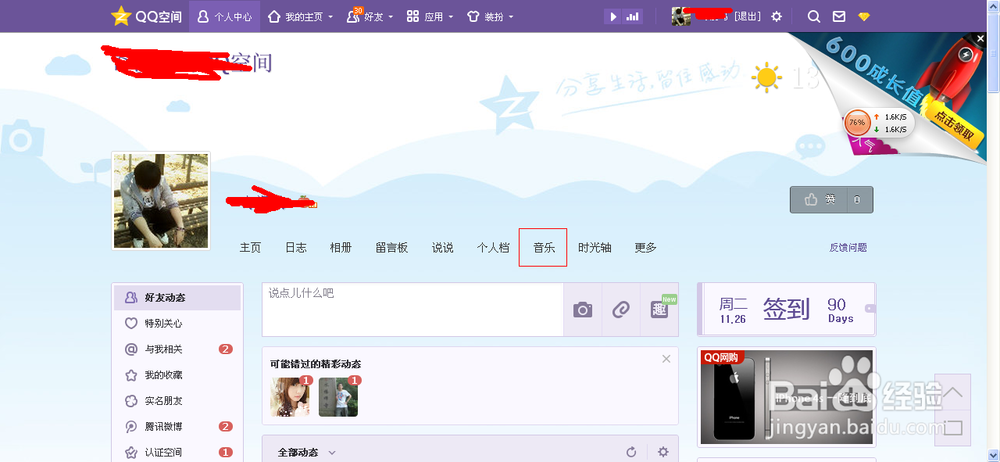Viewport: 1000px width, 462px height.
Task: Open the QQ网购 iPhone 4s advertisement
Action: 786,396
